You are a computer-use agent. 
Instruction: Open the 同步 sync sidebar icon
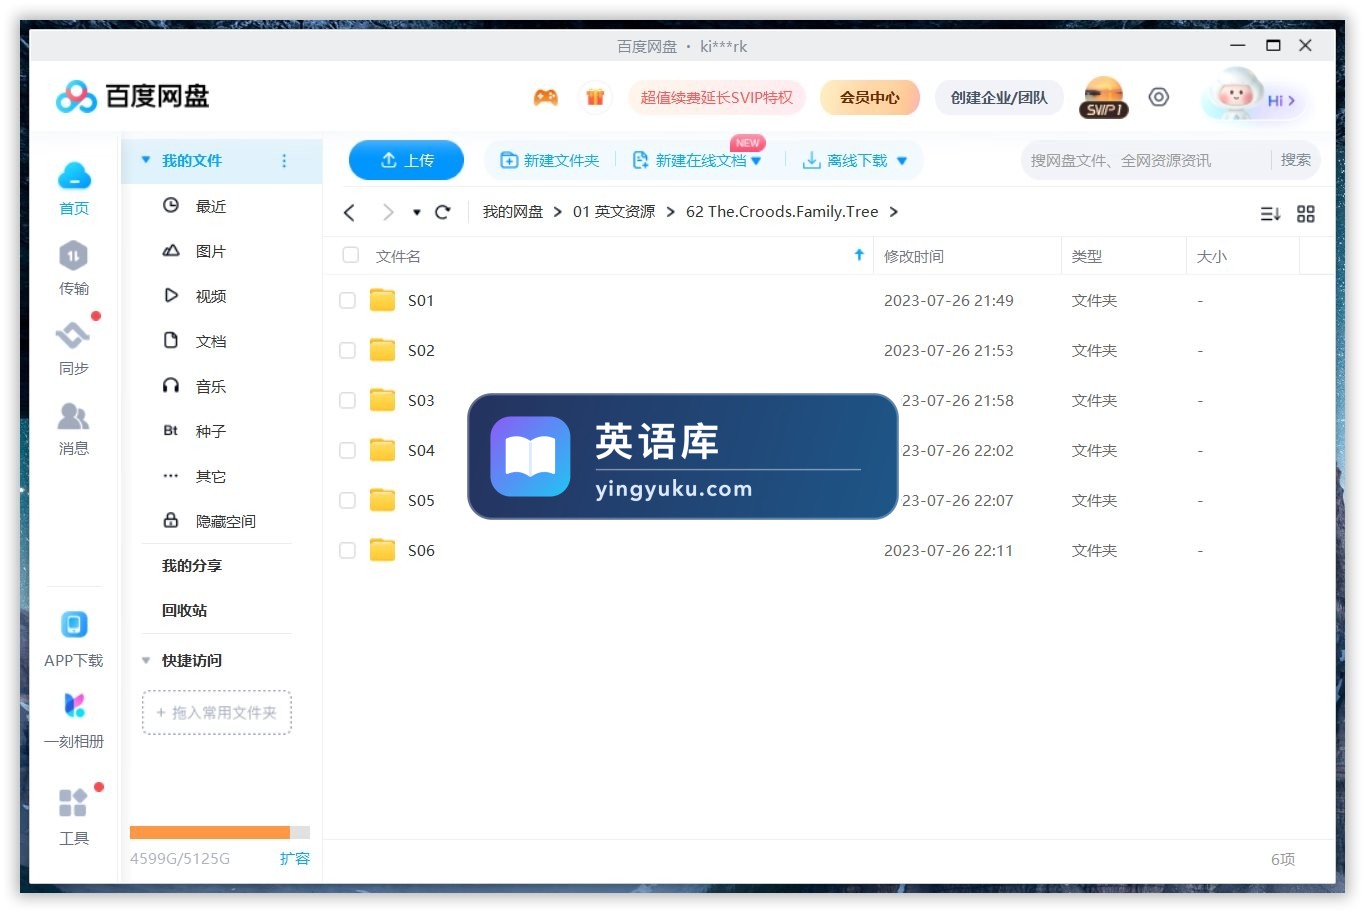point(73,335)
